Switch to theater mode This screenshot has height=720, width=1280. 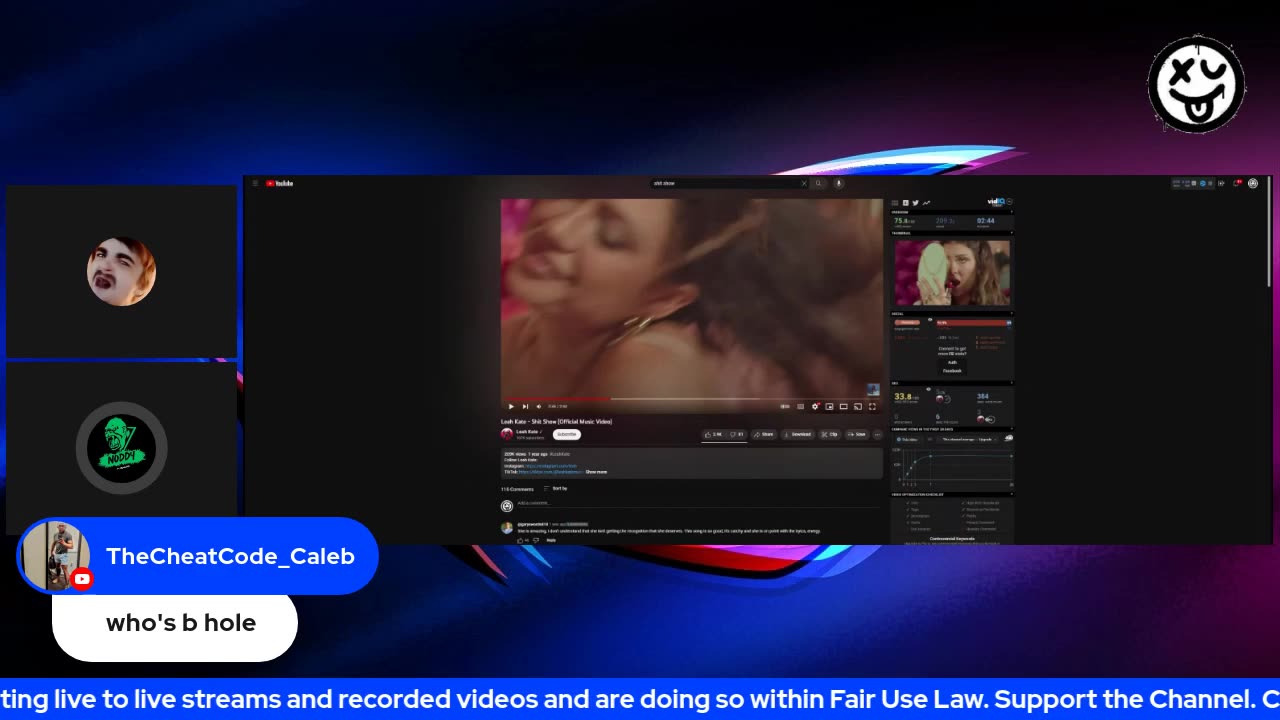point(844,407)
